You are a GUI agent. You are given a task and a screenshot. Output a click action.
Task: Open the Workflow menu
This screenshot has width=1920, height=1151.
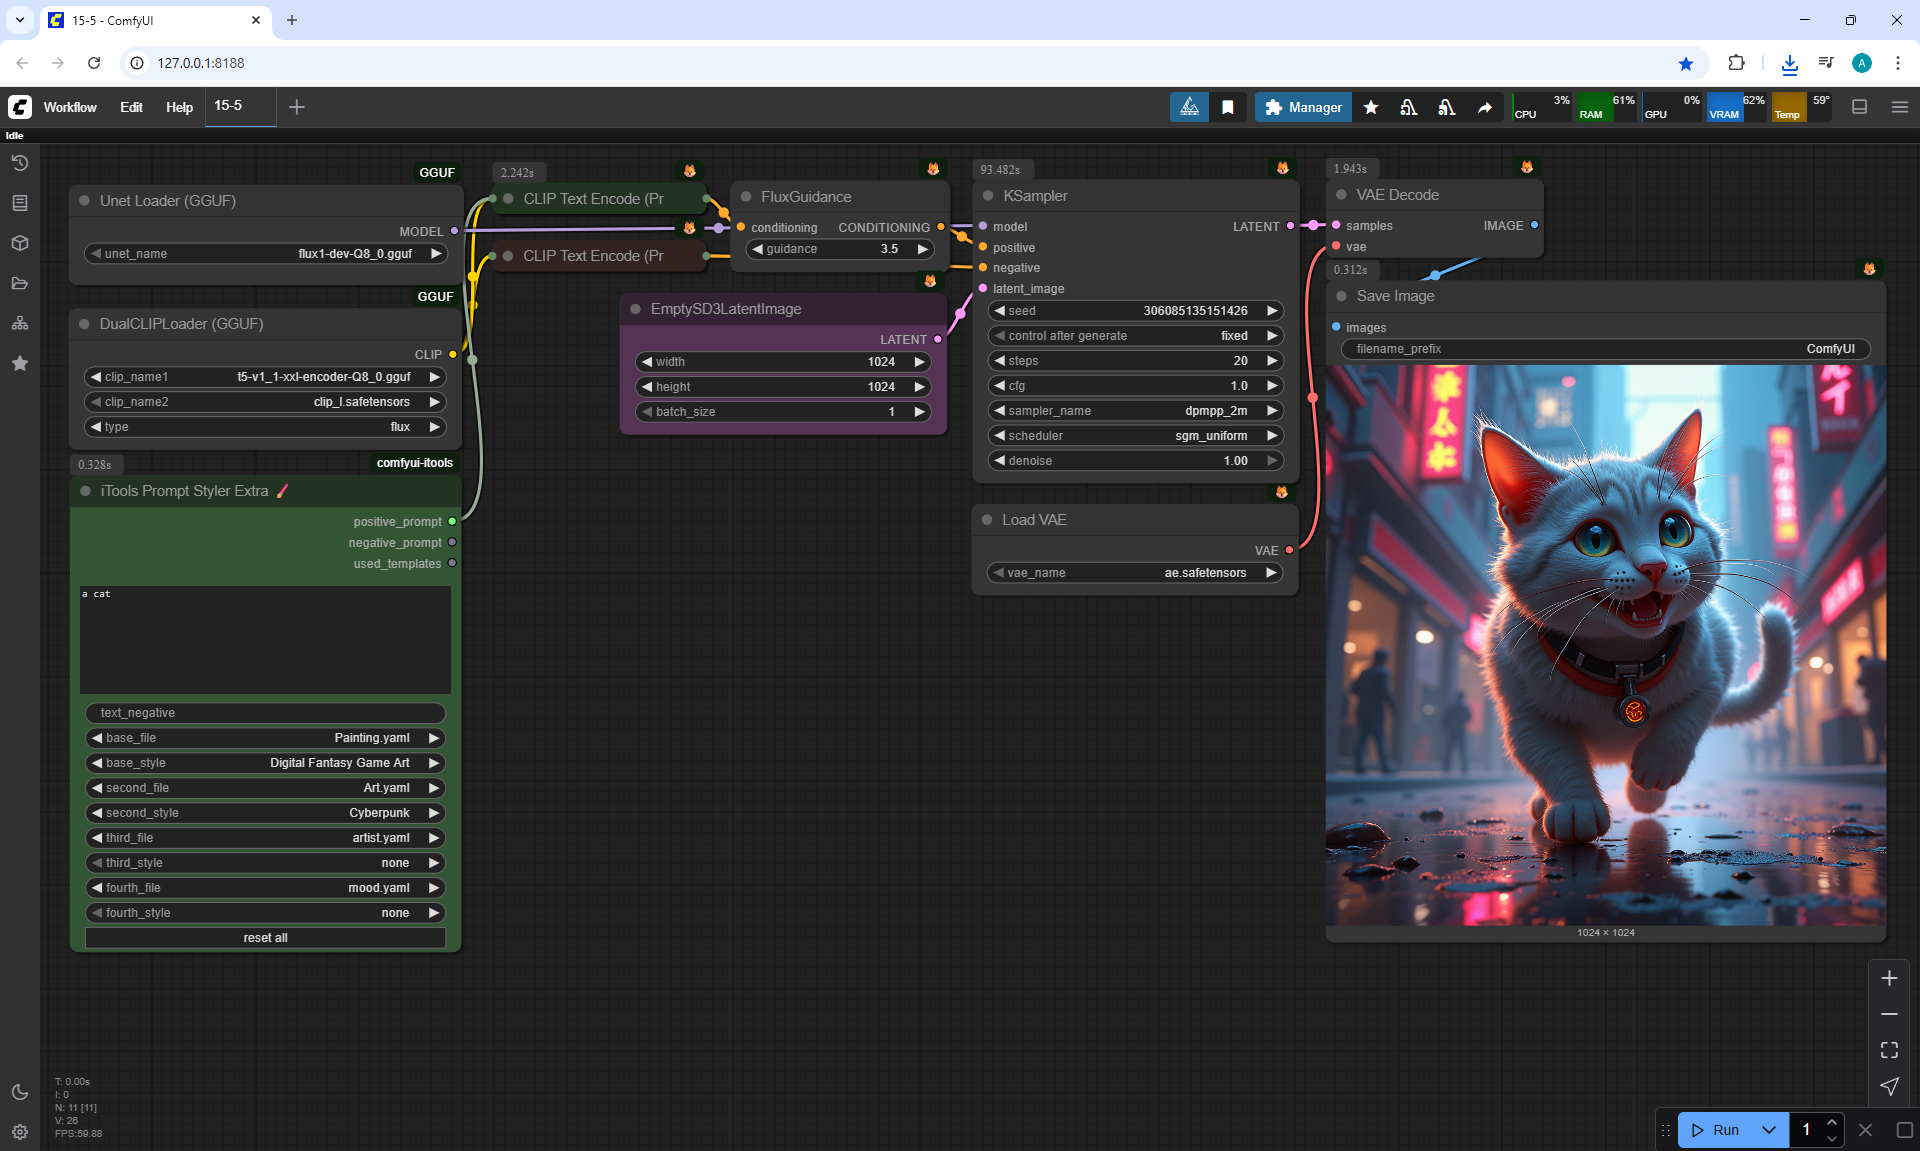point(70,107)
